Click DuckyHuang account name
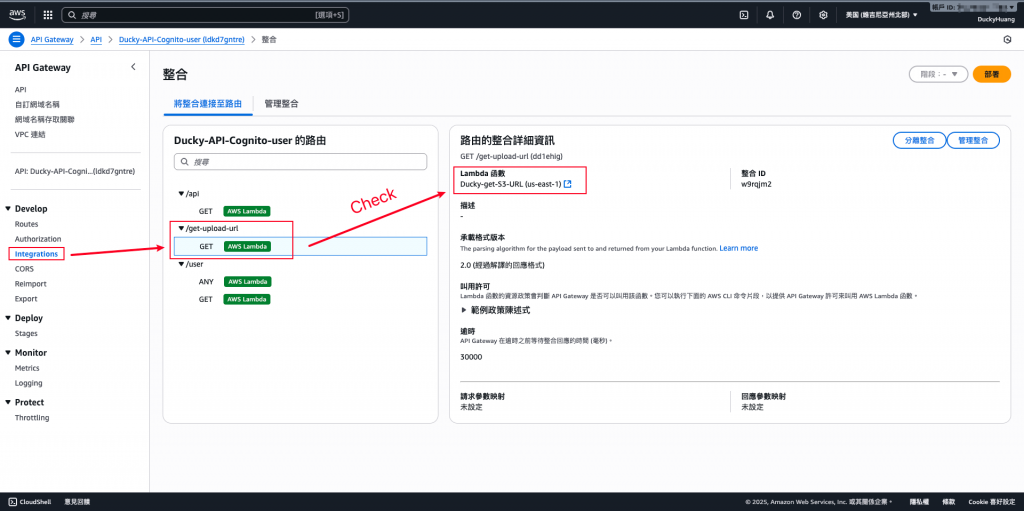 click(x=995, y=20)
